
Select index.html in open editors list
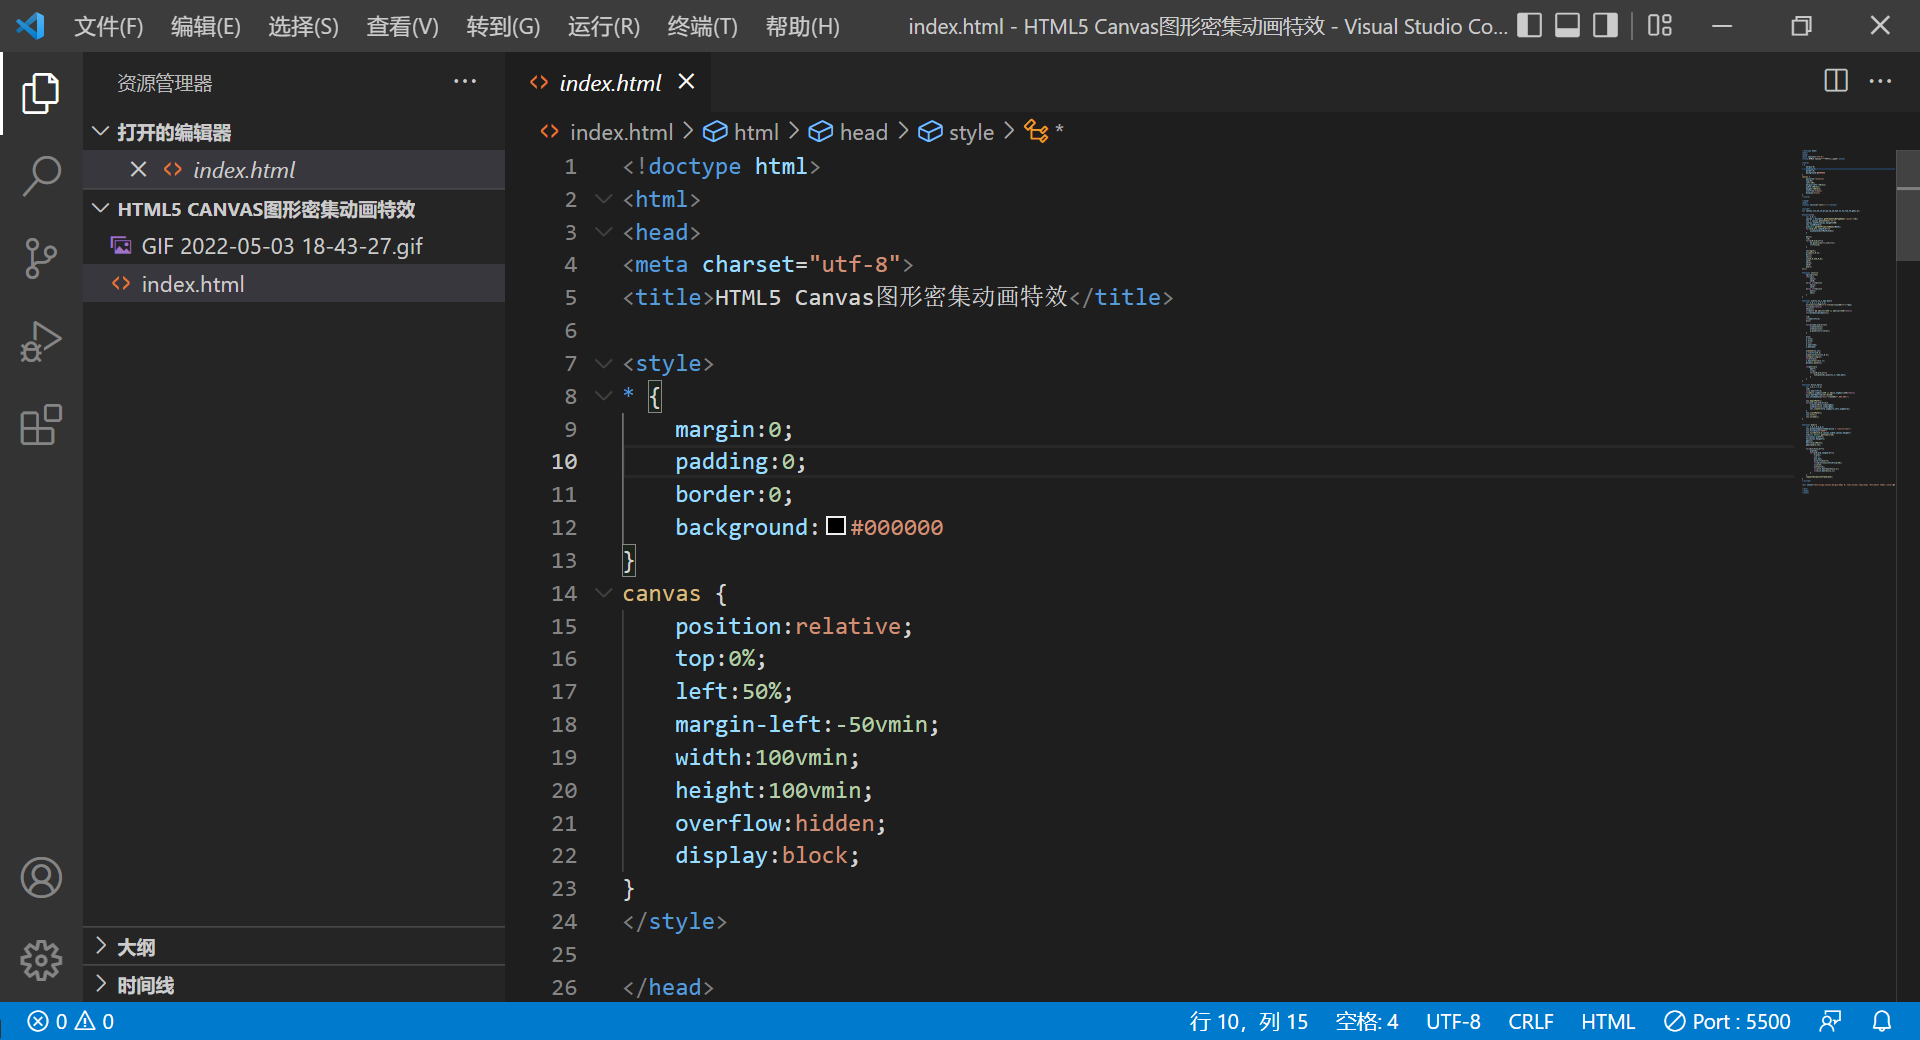(293, 170)
